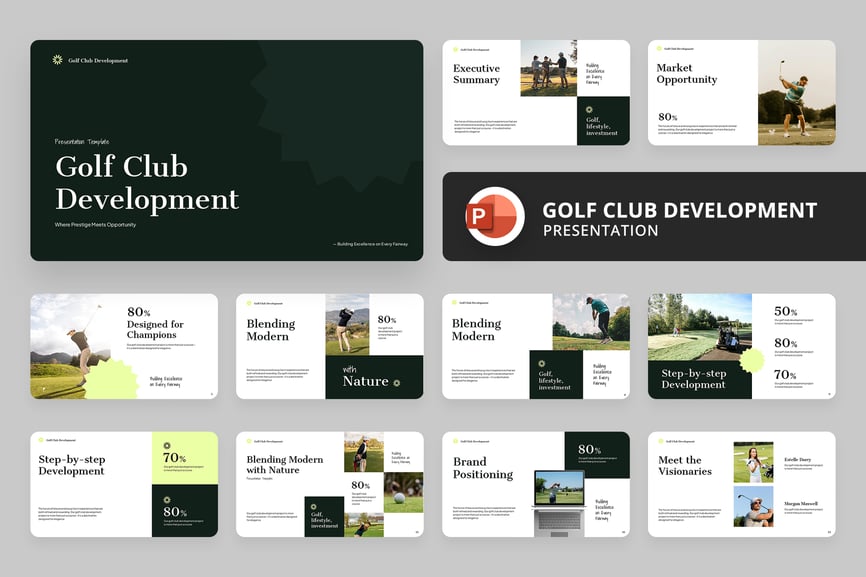This screenshot has height=577, width=866.
Task: Open the Executive Summary slide thumbnail
Action: (x=536, y=92)
